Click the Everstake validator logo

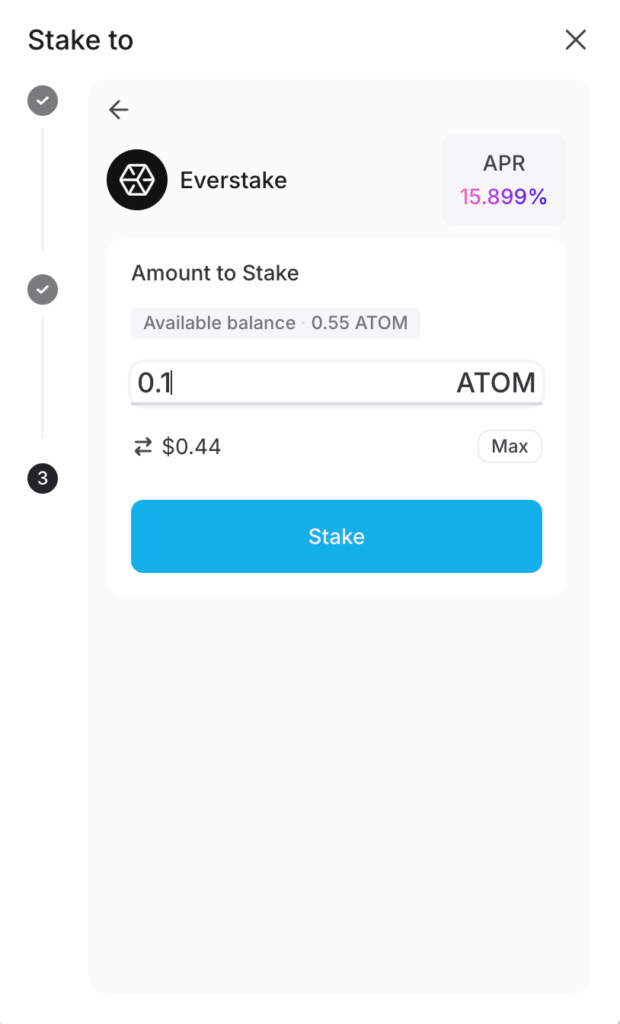point(137,180)
